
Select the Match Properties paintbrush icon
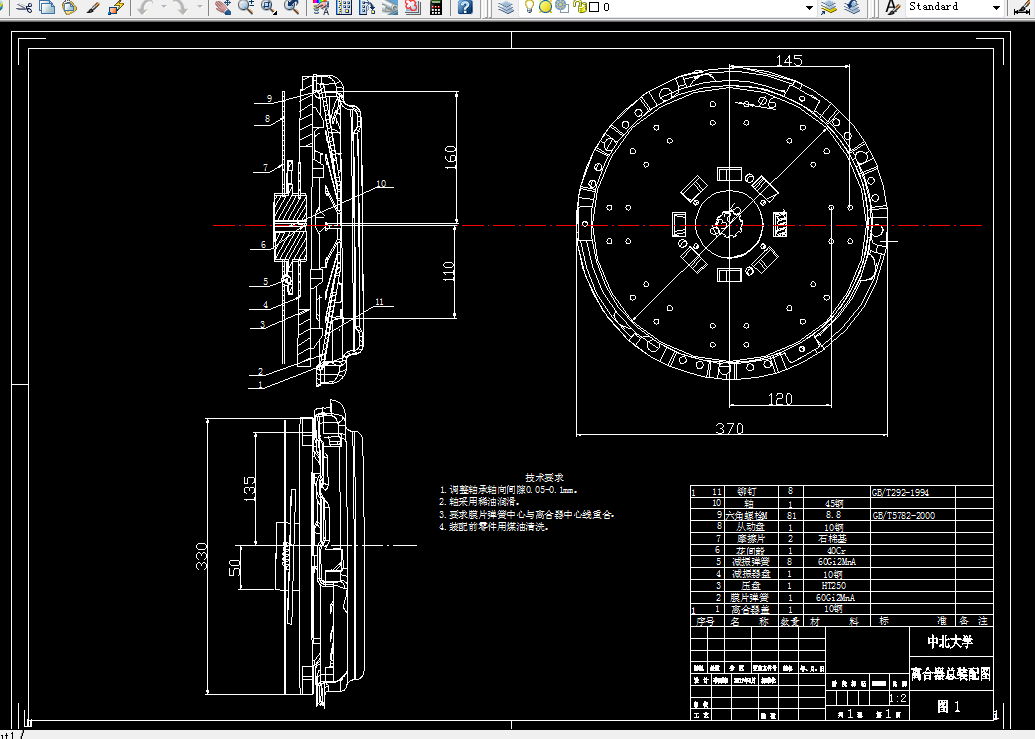93,7
